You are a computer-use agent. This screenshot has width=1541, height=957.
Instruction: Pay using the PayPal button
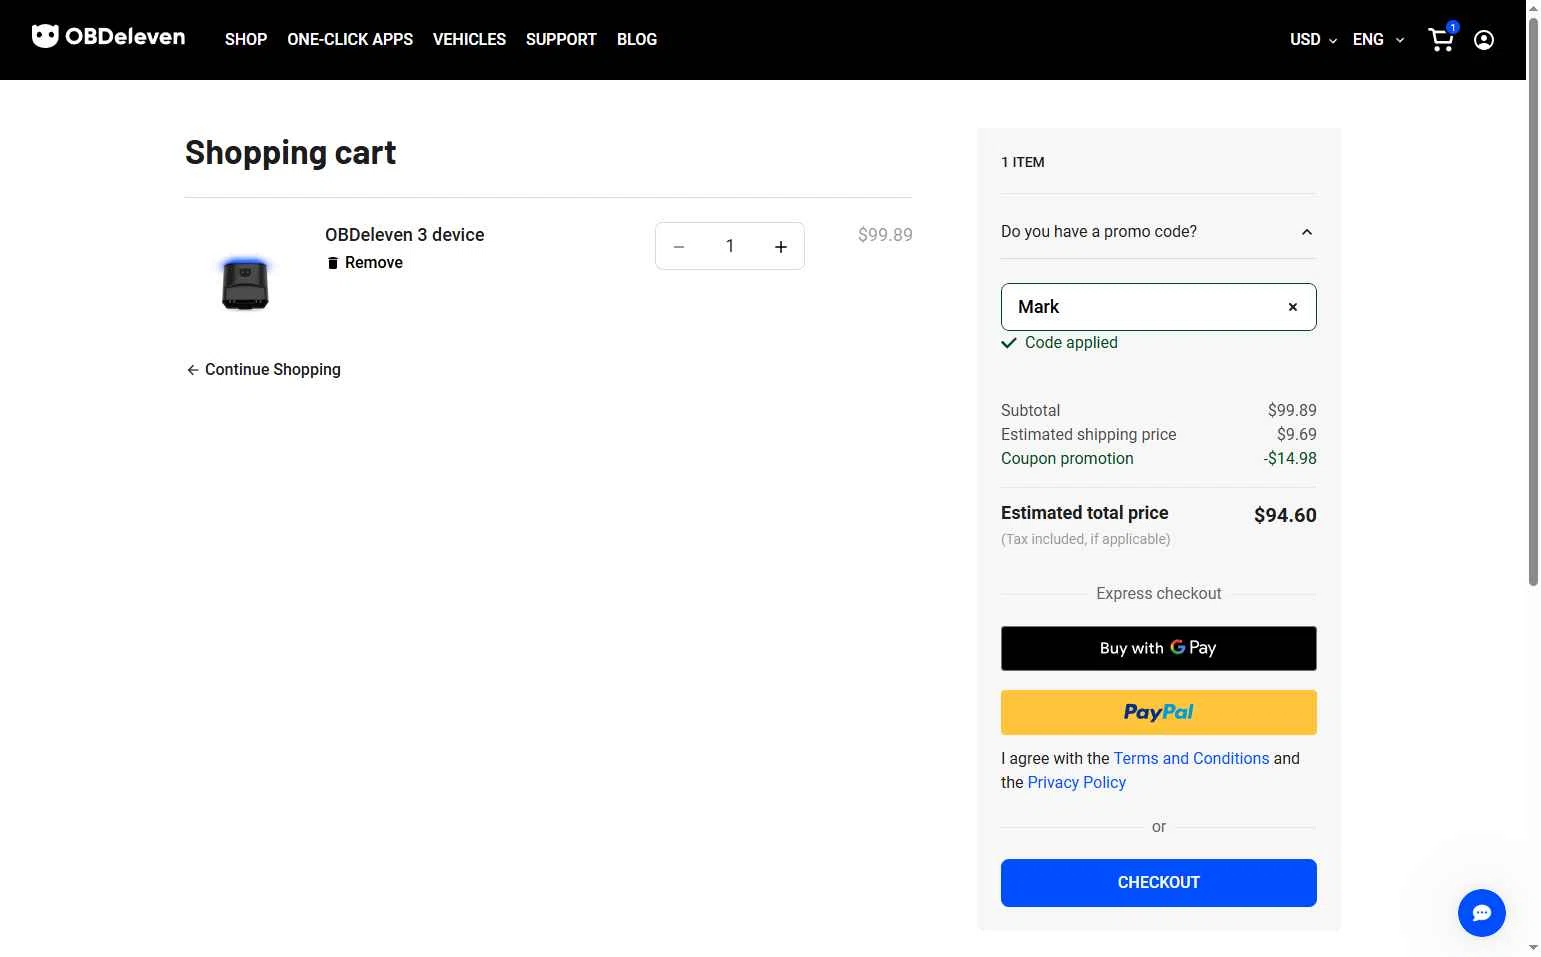(x=1158, y=712)
